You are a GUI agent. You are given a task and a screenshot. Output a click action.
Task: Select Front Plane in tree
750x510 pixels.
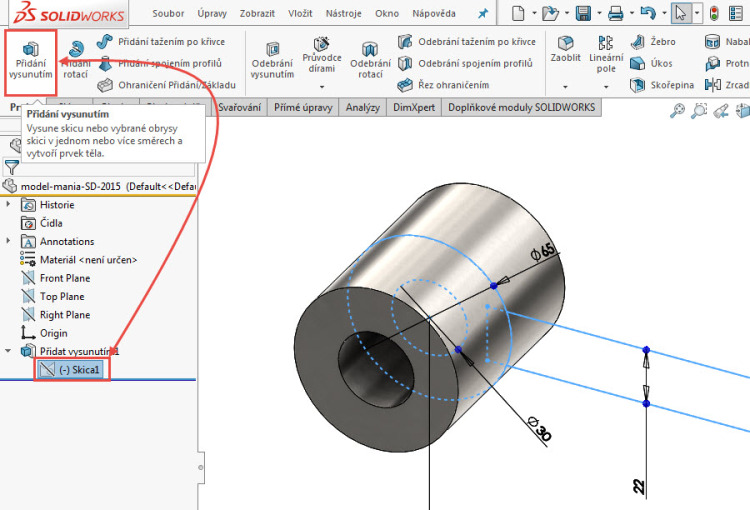[55, 278]
